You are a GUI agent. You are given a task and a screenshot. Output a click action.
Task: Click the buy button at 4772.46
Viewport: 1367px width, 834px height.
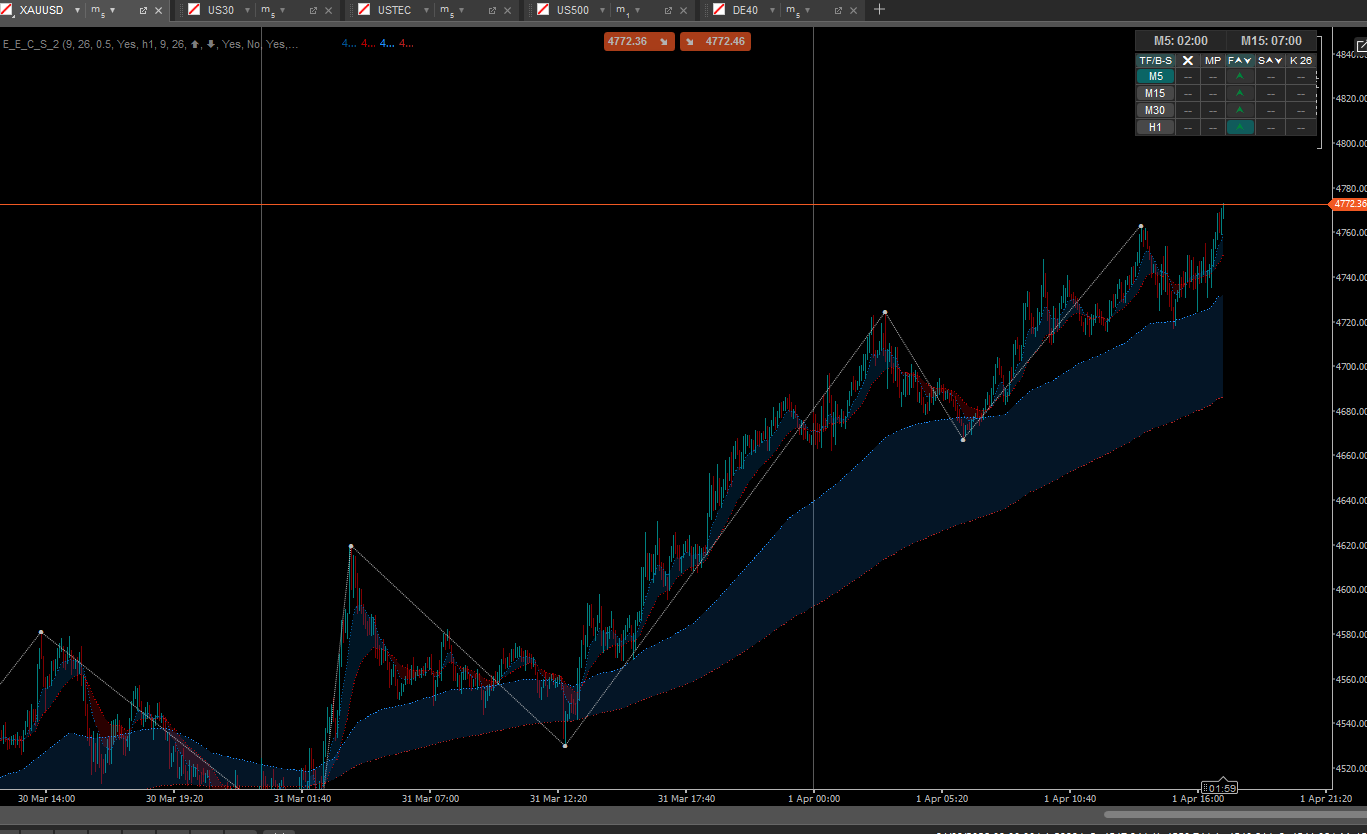[715, 41]
